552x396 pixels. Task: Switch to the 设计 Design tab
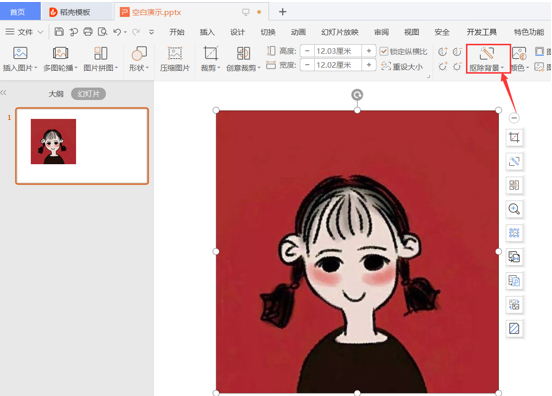pyautogui.click(x=237, y=32)
